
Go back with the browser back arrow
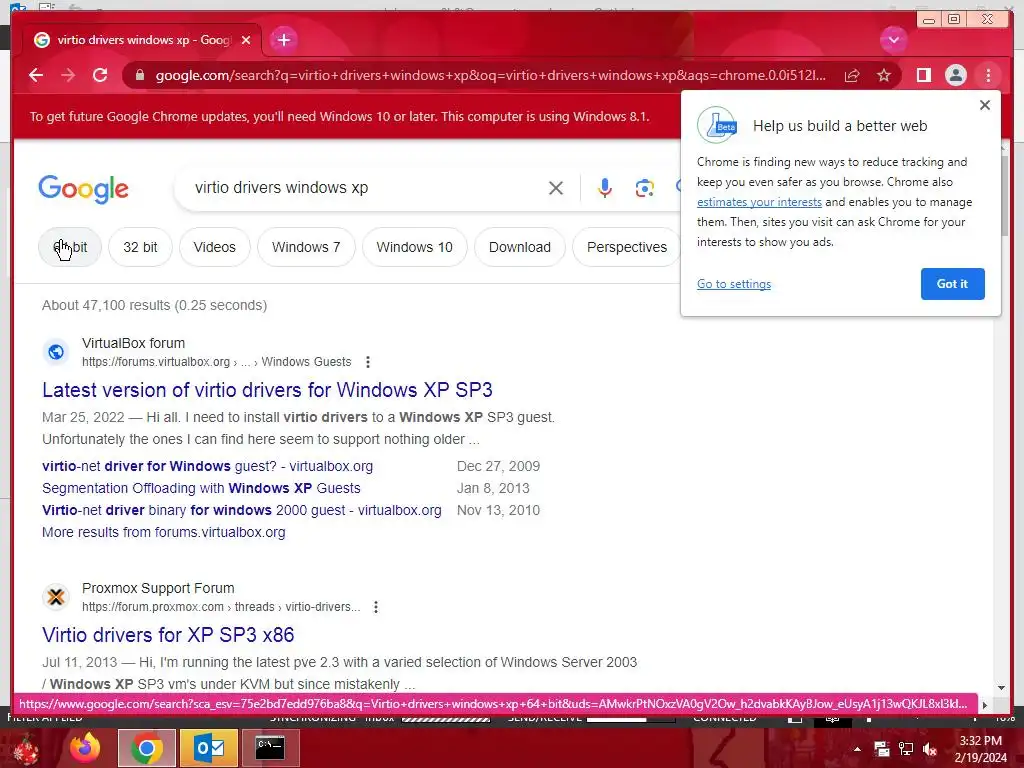coord(36,75)
